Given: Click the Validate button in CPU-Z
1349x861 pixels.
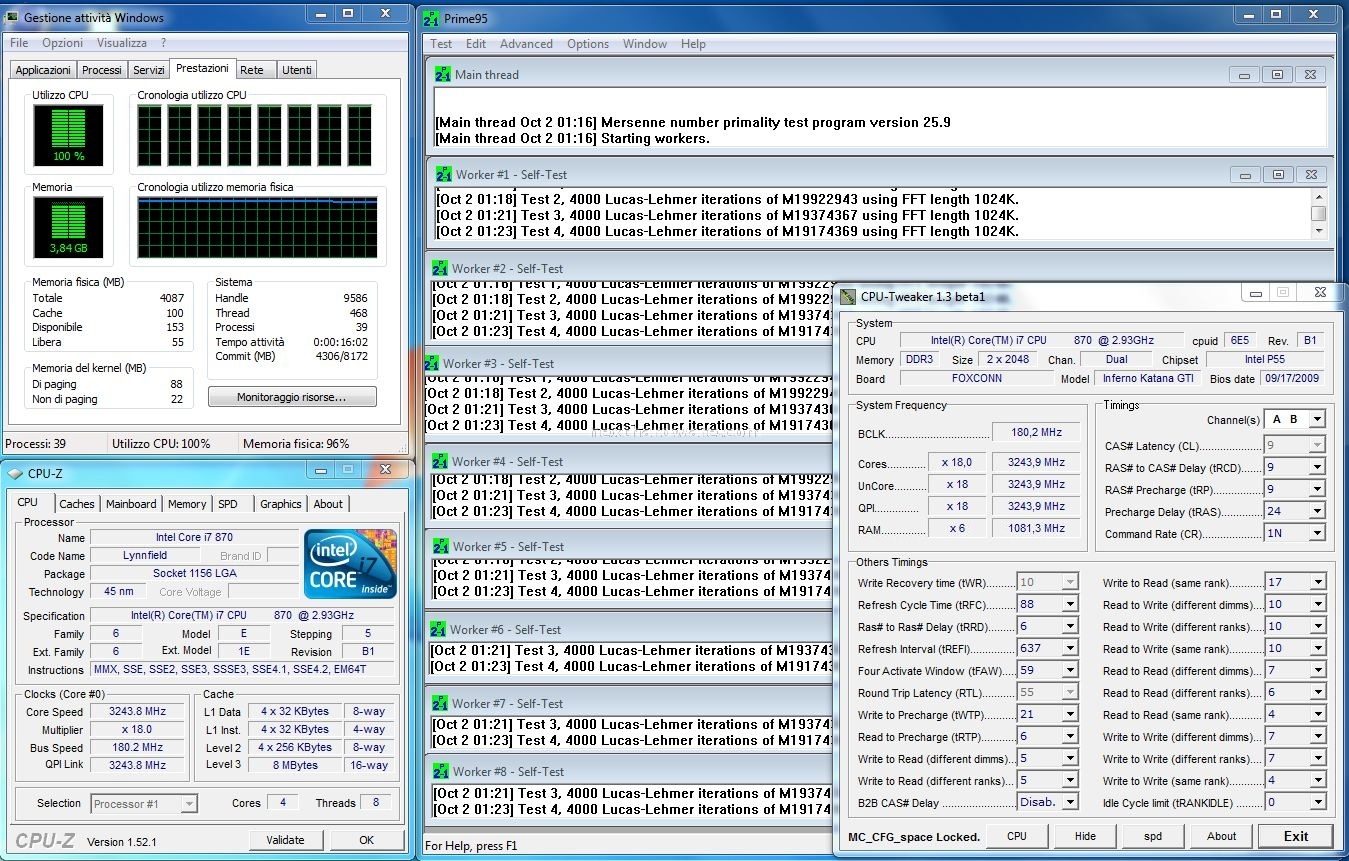Looking at the screenshot, I should [286, 840].
